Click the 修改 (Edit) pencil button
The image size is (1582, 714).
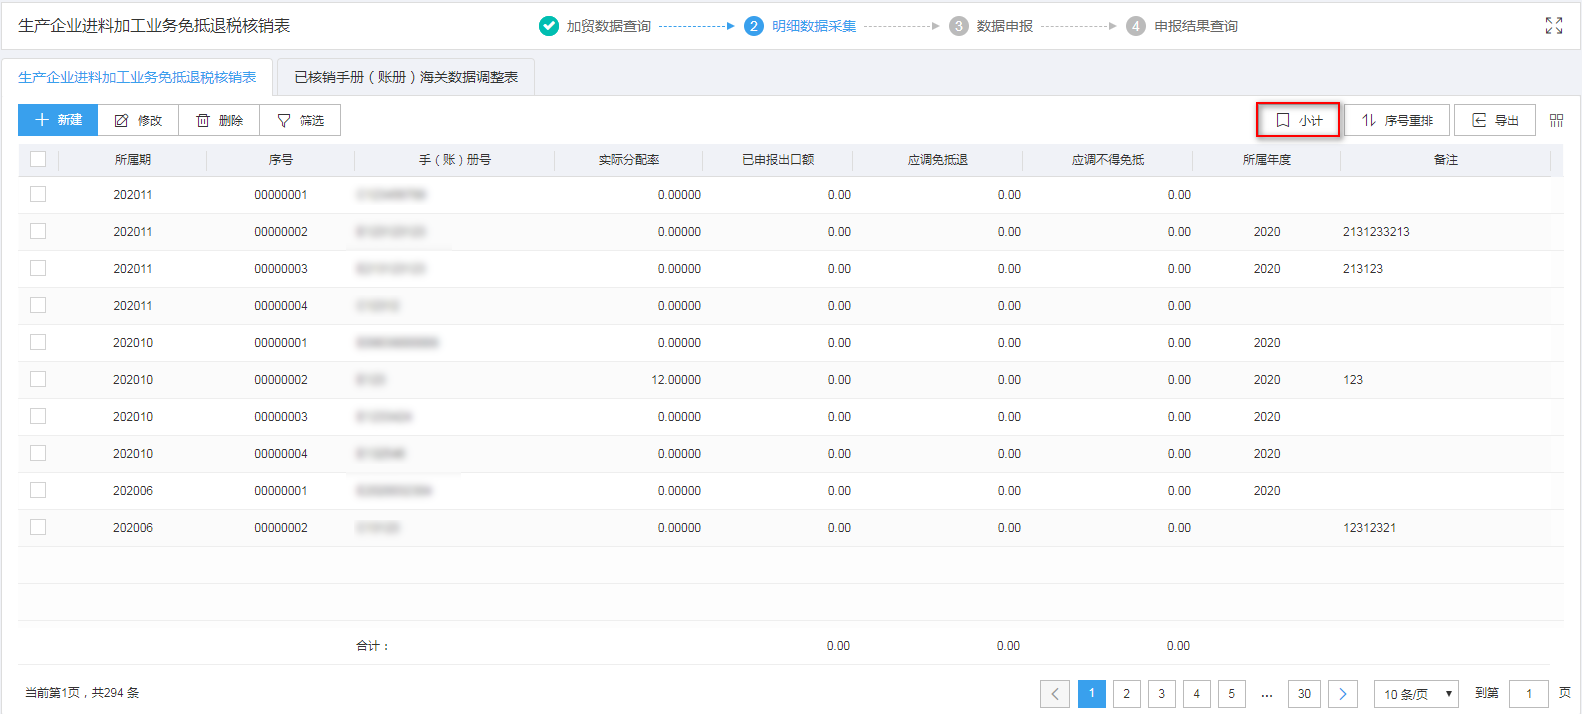pyautogui.click(x=138, y=120)
